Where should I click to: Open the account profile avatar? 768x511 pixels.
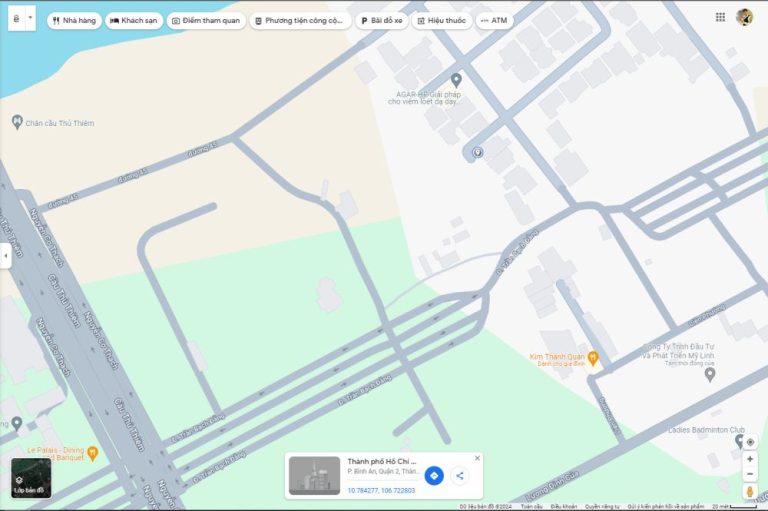(744, 17)
